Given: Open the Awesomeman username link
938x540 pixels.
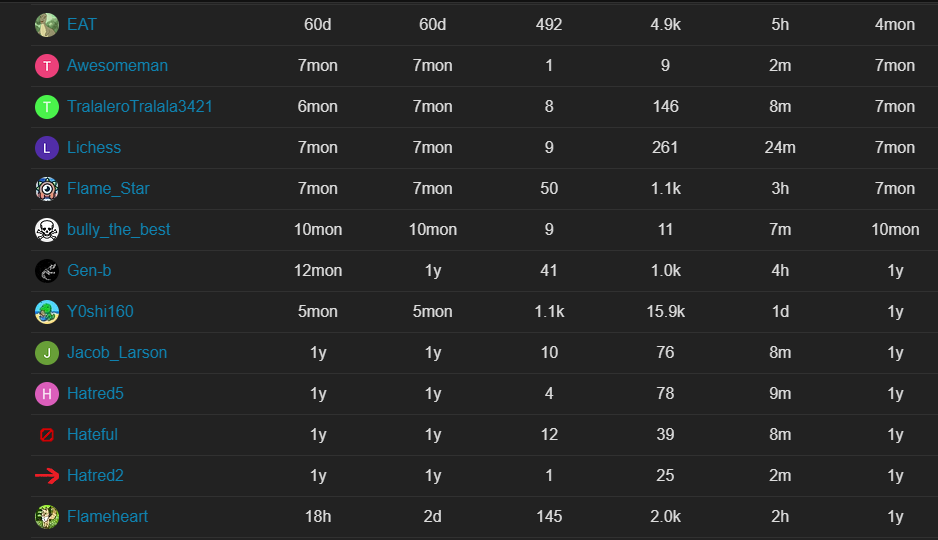Looking at the screenshot, I should click(x=117, y=65).
